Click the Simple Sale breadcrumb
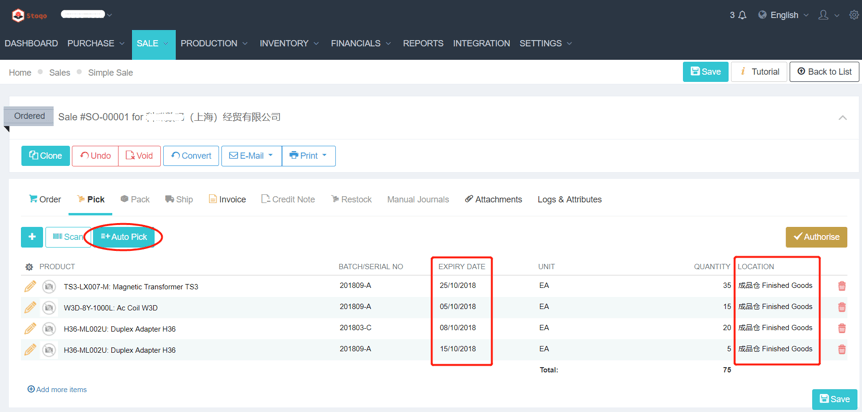Screen dimensions: 862x412 pos(110,73)
